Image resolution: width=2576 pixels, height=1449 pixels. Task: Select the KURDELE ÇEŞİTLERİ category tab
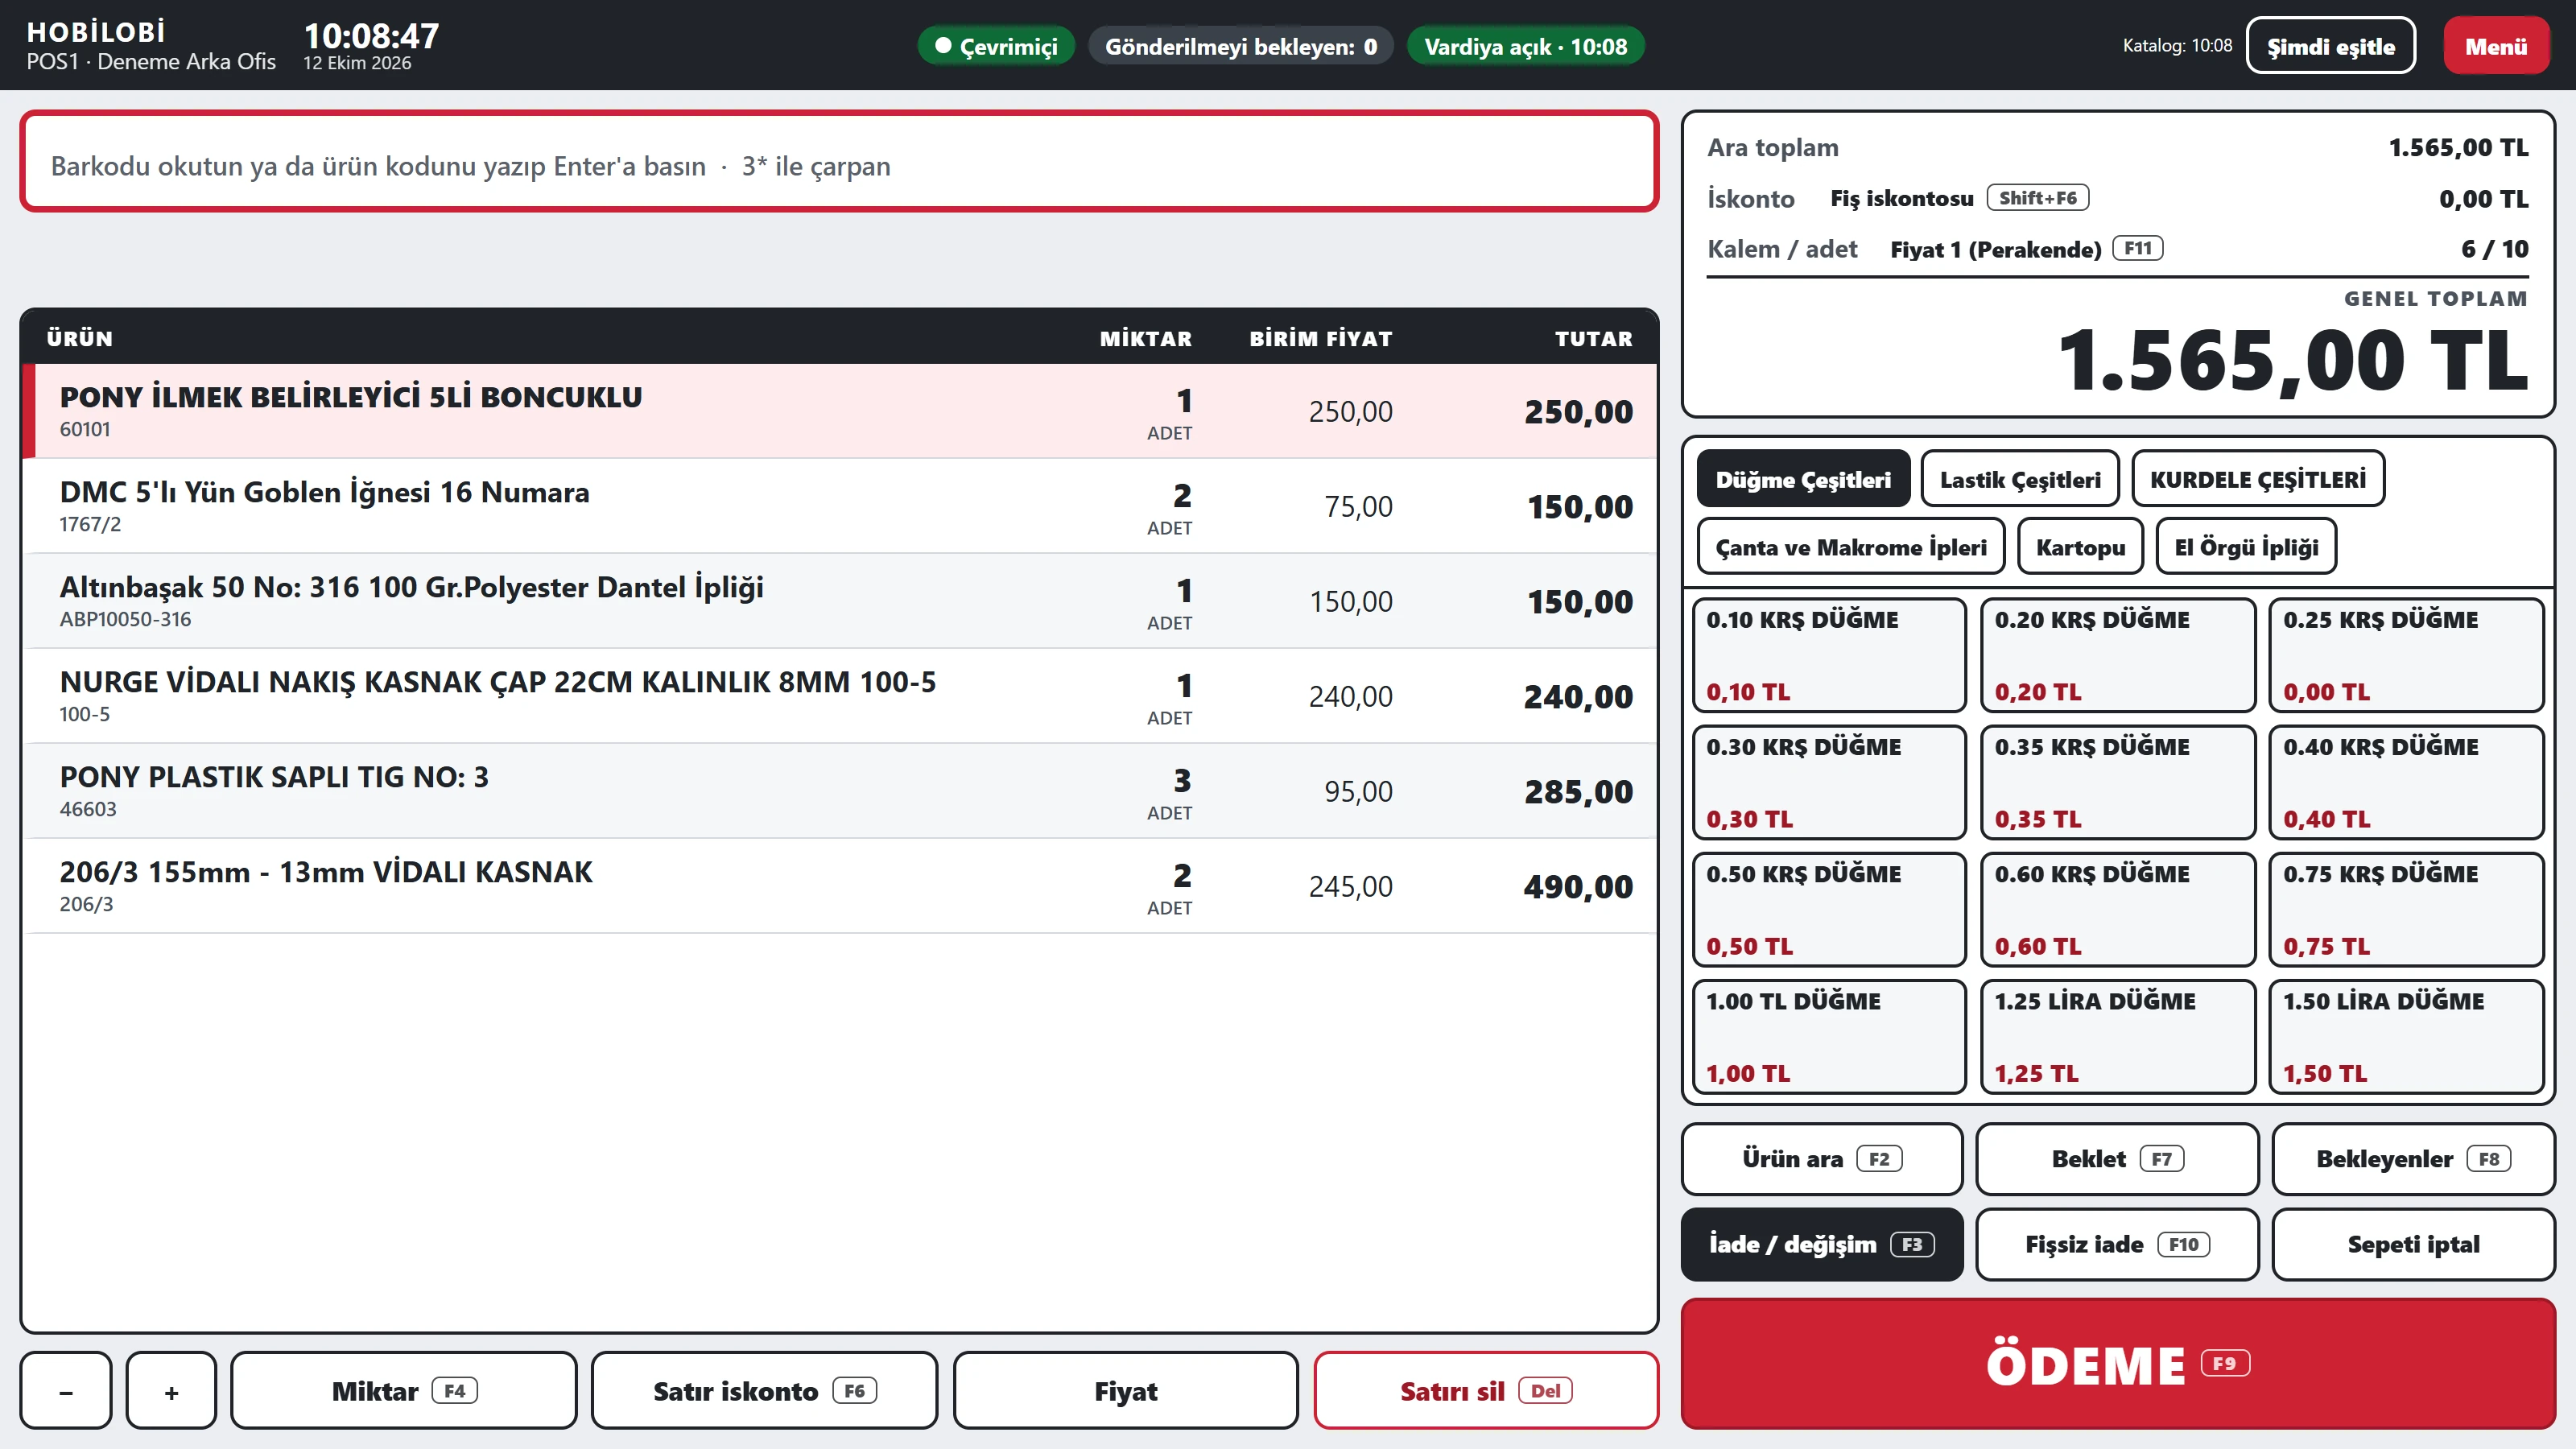(x=2258, y=479)
